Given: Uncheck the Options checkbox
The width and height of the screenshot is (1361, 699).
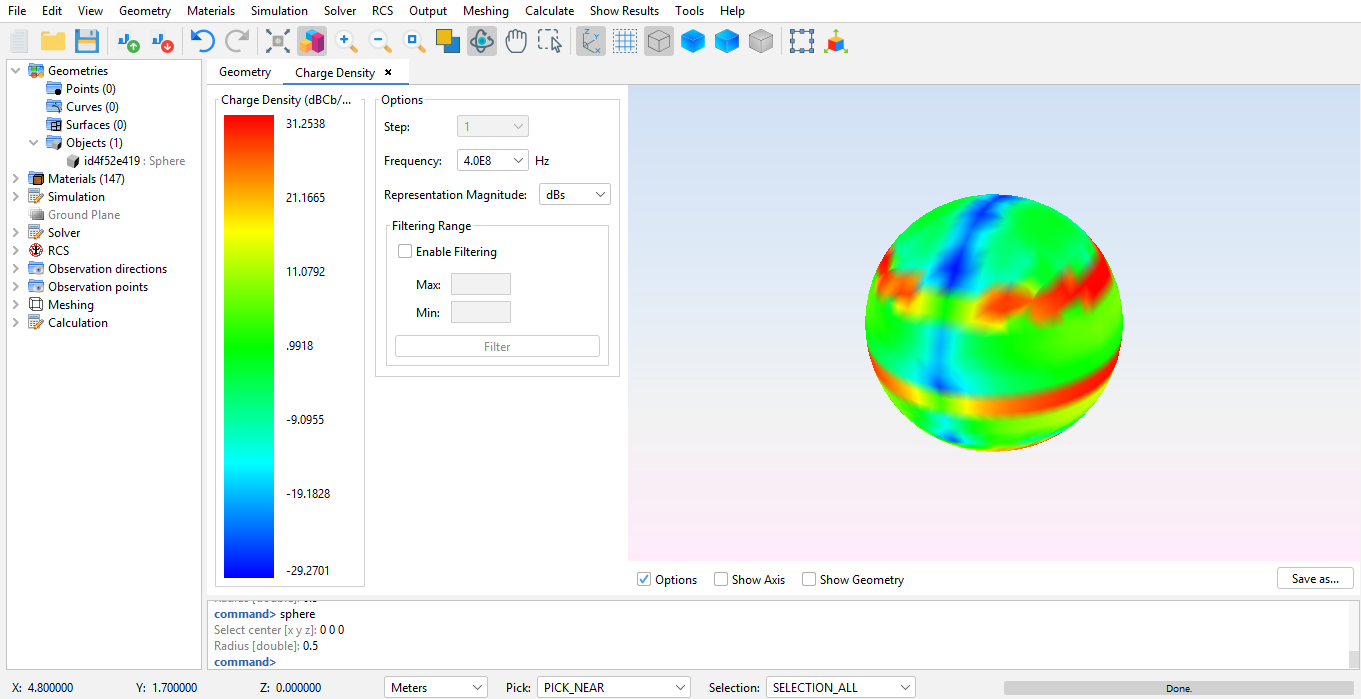Looking at the screenshot, I should point(644,580).
